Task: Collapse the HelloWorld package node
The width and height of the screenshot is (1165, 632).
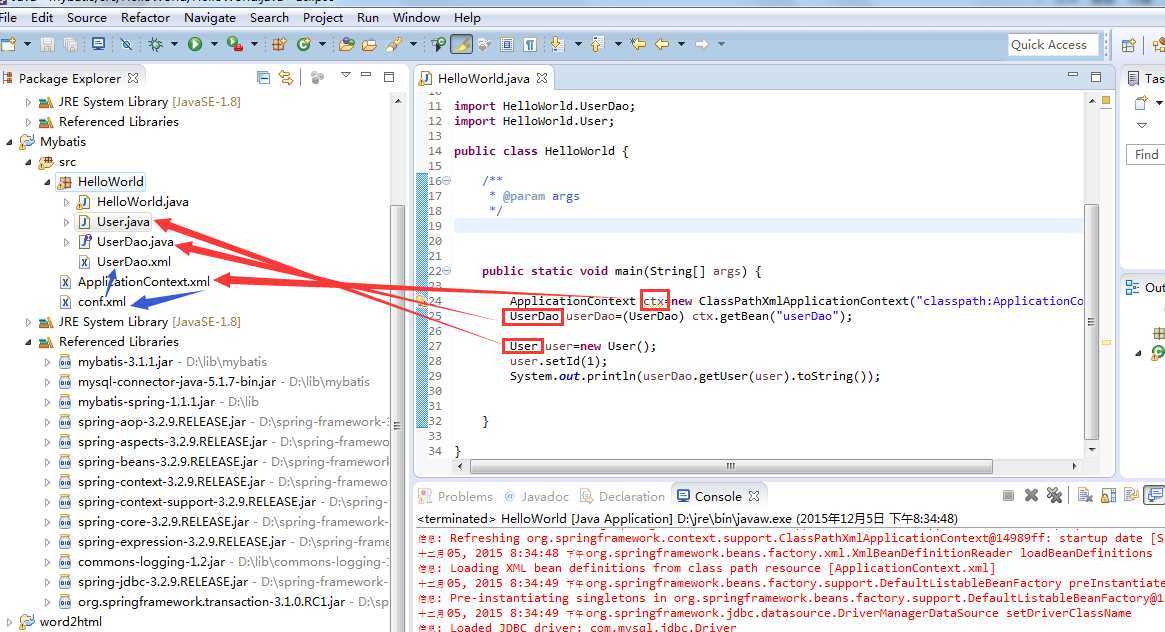Action: click(x=47, y=182)
